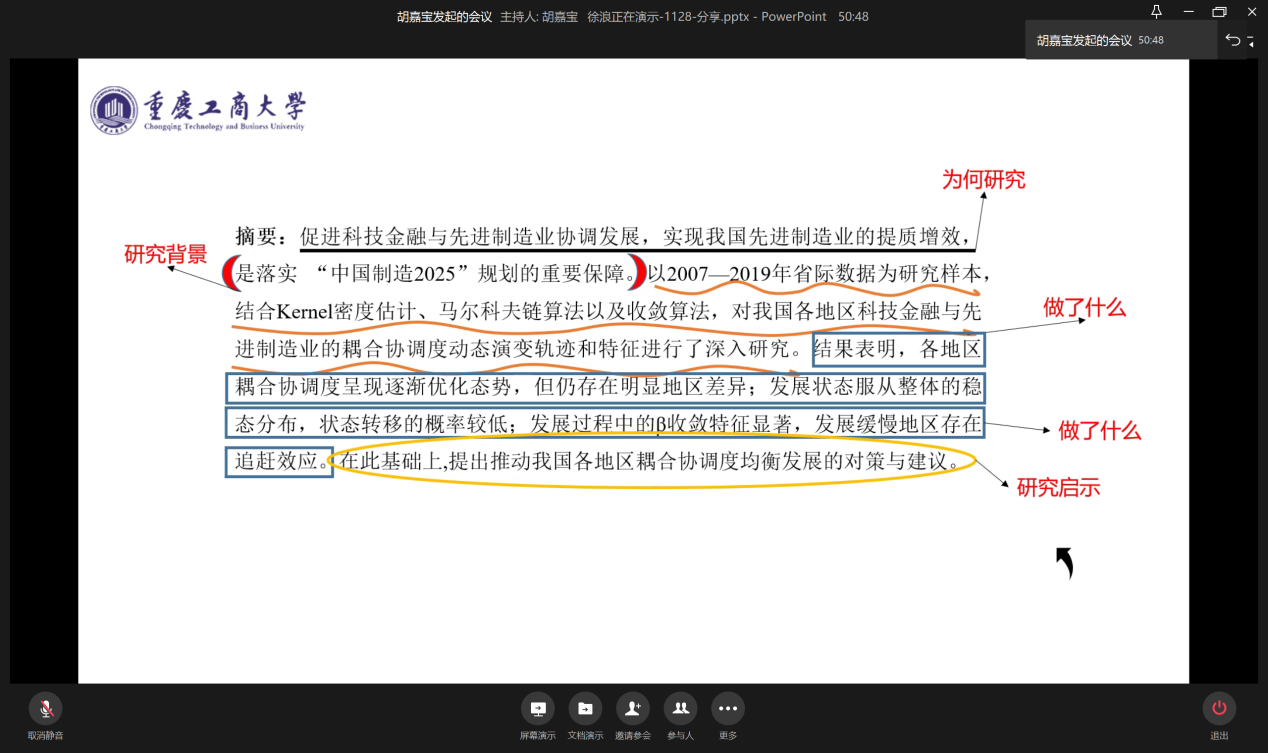Expand the More (更多) options menu
This screenshot has height=753, width=1268.
(727, 709)
